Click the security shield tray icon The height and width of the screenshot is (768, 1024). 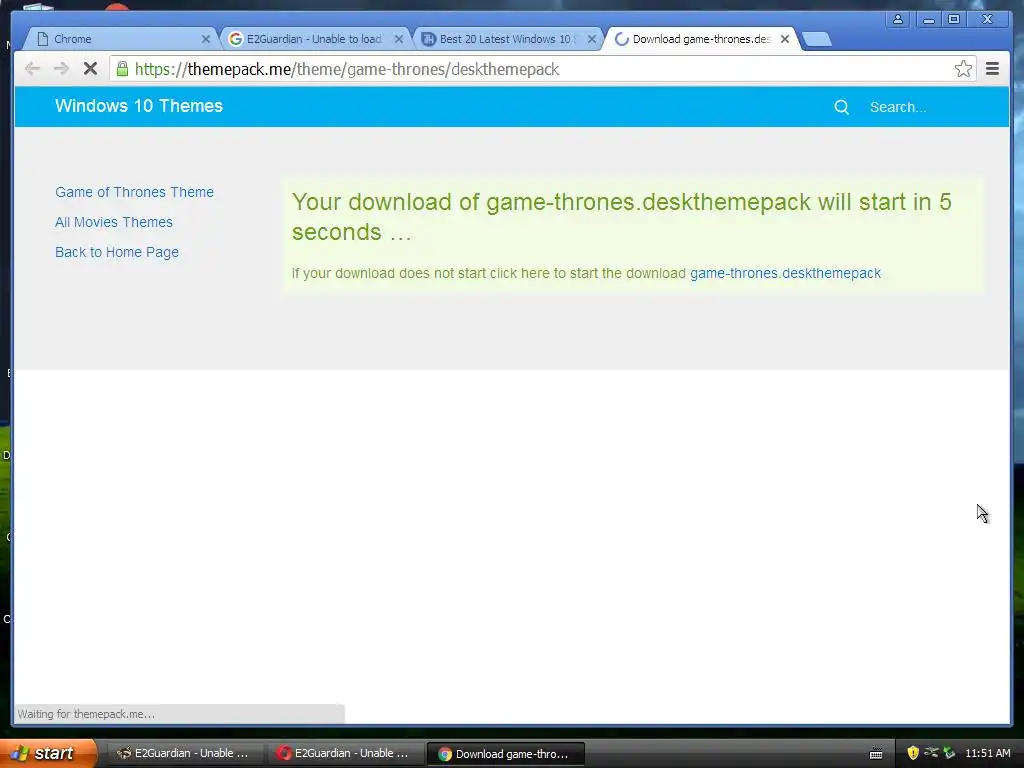[913, 753]
